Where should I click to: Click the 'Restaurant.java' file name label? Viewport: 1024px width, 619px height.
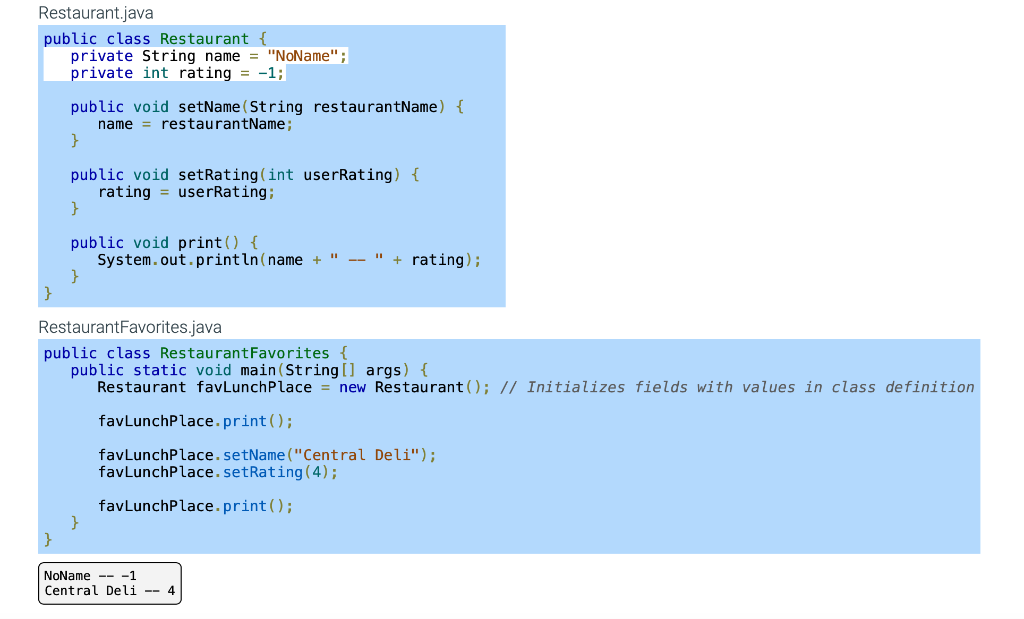[x=96, y=13]
